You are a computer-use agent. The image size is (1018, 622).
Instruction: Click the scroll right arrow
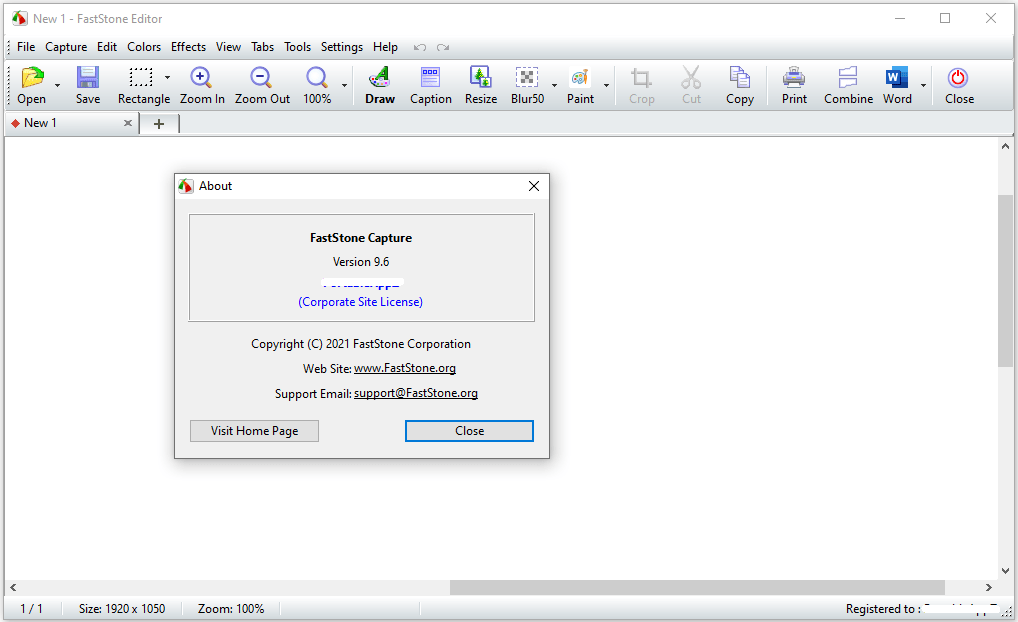pos(988,587)
